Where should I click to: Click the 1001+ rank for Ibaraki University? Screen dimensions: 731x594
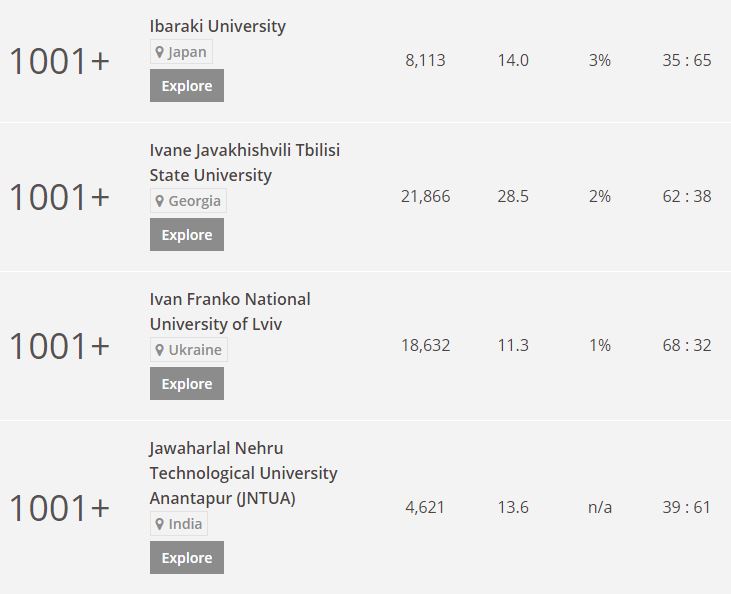[59, 61]
